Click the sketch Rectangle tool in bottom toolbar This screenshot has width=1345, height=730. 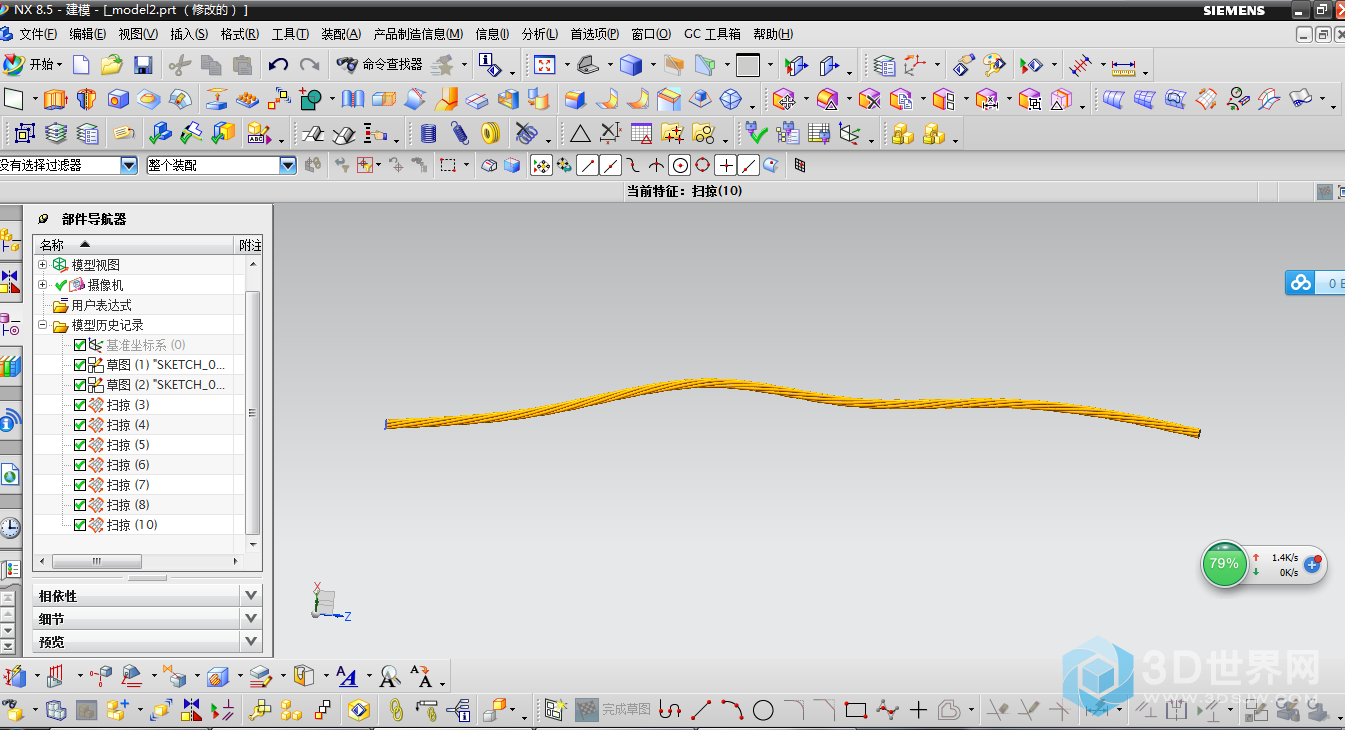(x=855, y=710)
